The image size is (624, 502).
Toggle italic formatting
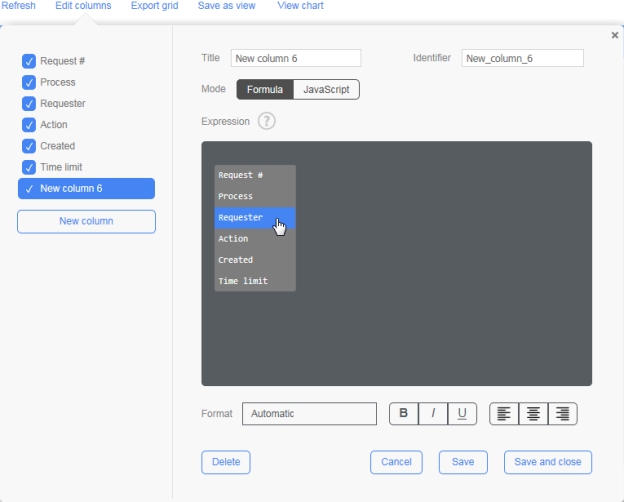point(433,413)
